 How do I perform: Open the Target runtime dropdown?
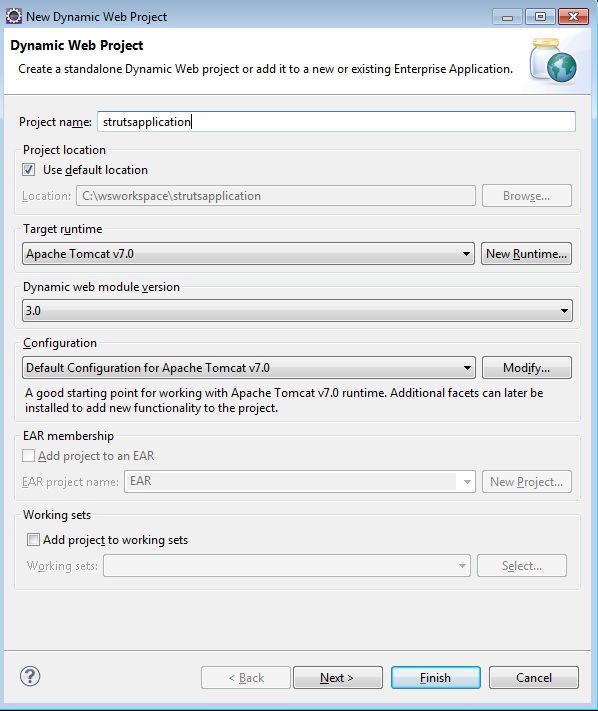(x=248, y=253)
